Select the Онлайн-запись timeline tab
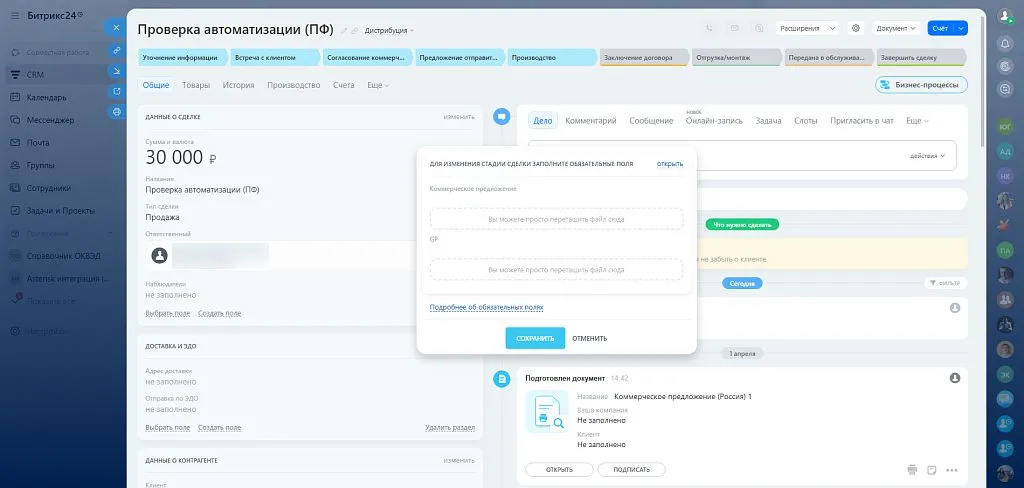 point(714,121)
